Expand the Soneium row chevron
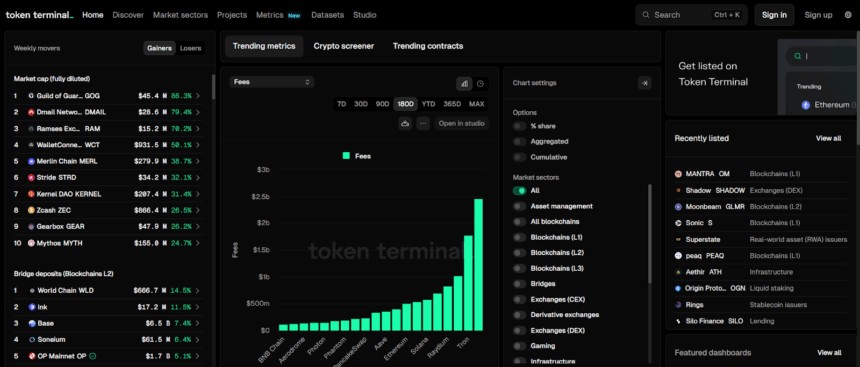This screenshot has height=367, width=860. (x=198, y=340)
